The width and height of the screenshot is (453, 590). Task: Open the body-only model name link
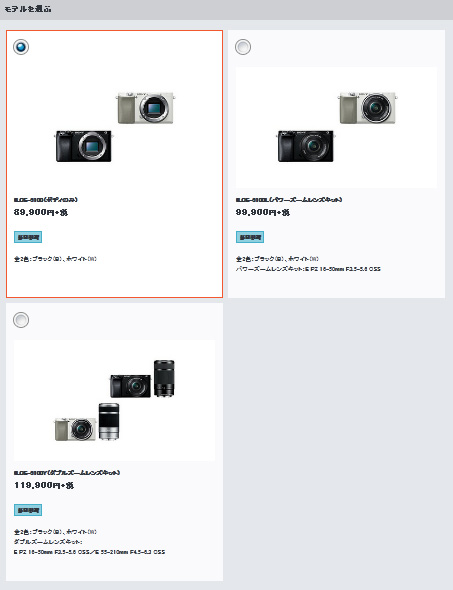46,199
